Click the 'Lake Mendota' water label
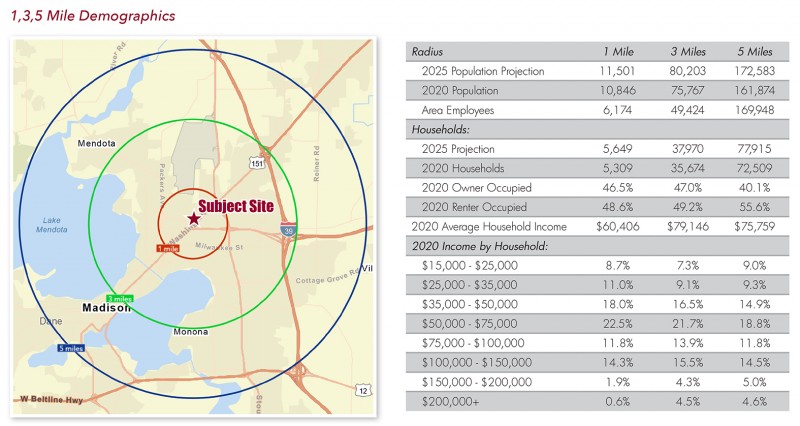 coord(52,225)
